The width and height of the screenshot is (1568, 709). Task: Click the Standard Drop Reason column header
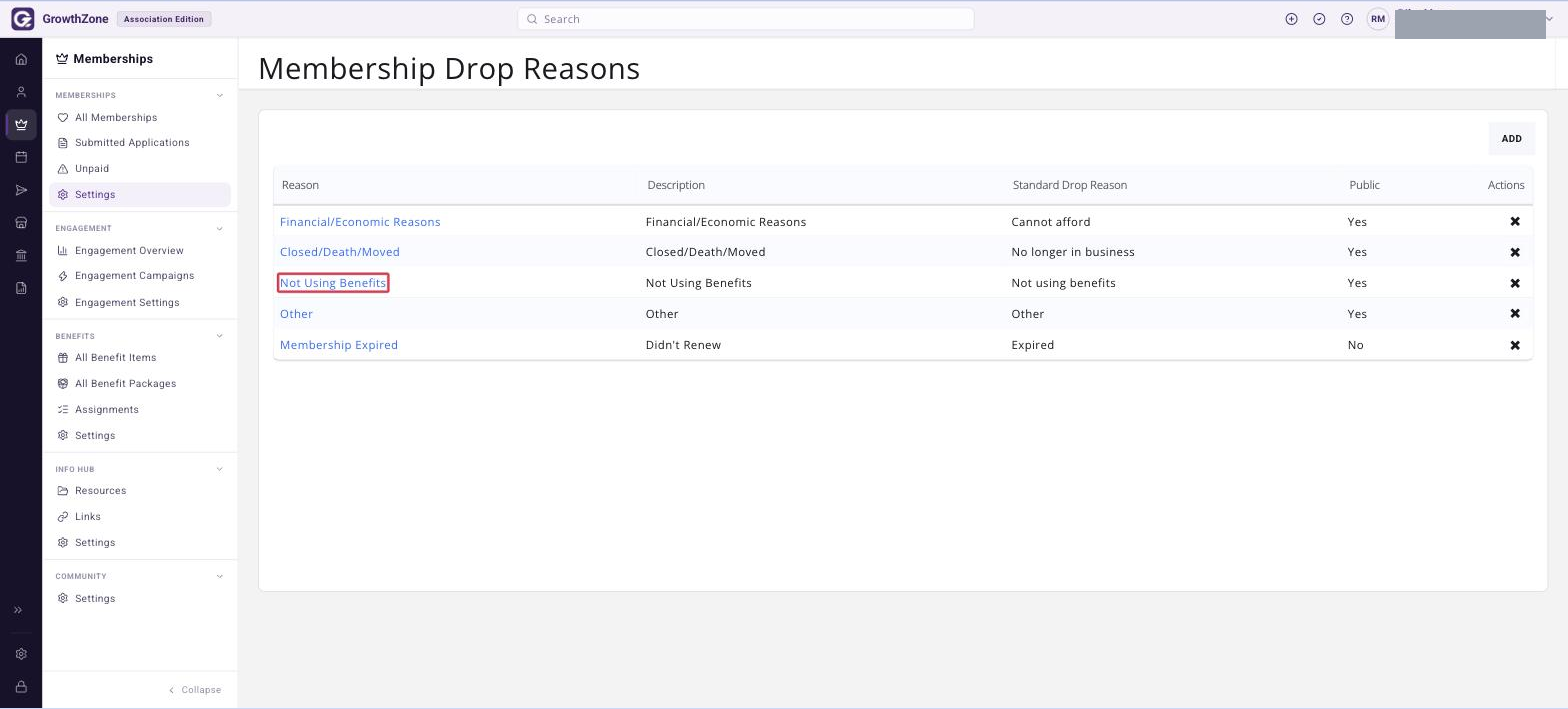(1070, 185)
